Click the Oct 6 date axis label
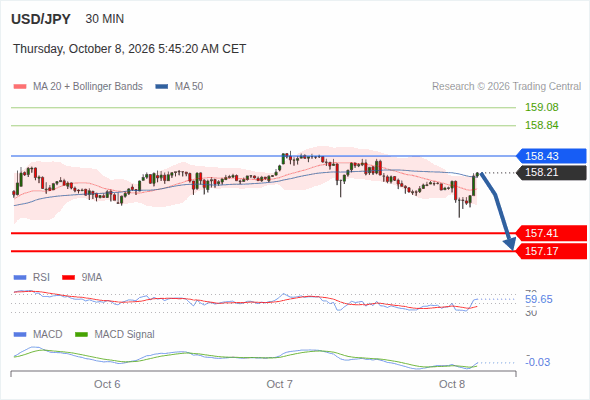The width and height of the screenshot is (590, 400). [x=107, y=384]
